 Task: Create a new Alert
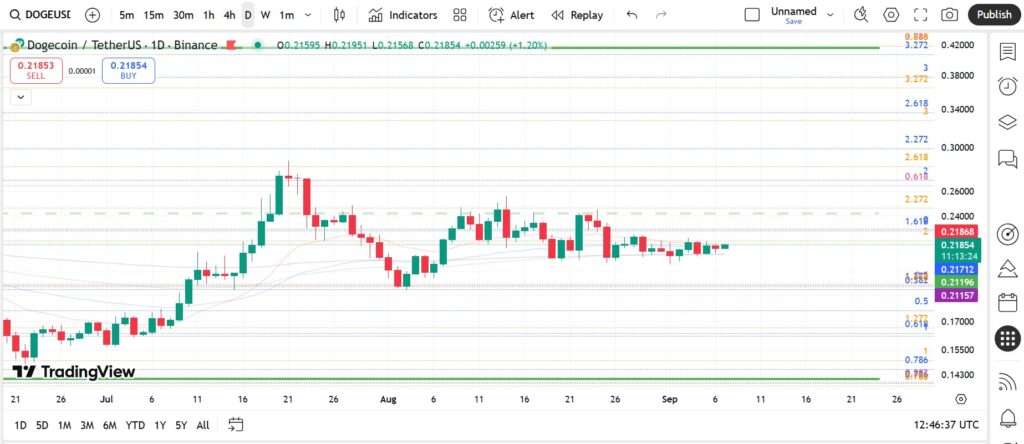point(511,14)
